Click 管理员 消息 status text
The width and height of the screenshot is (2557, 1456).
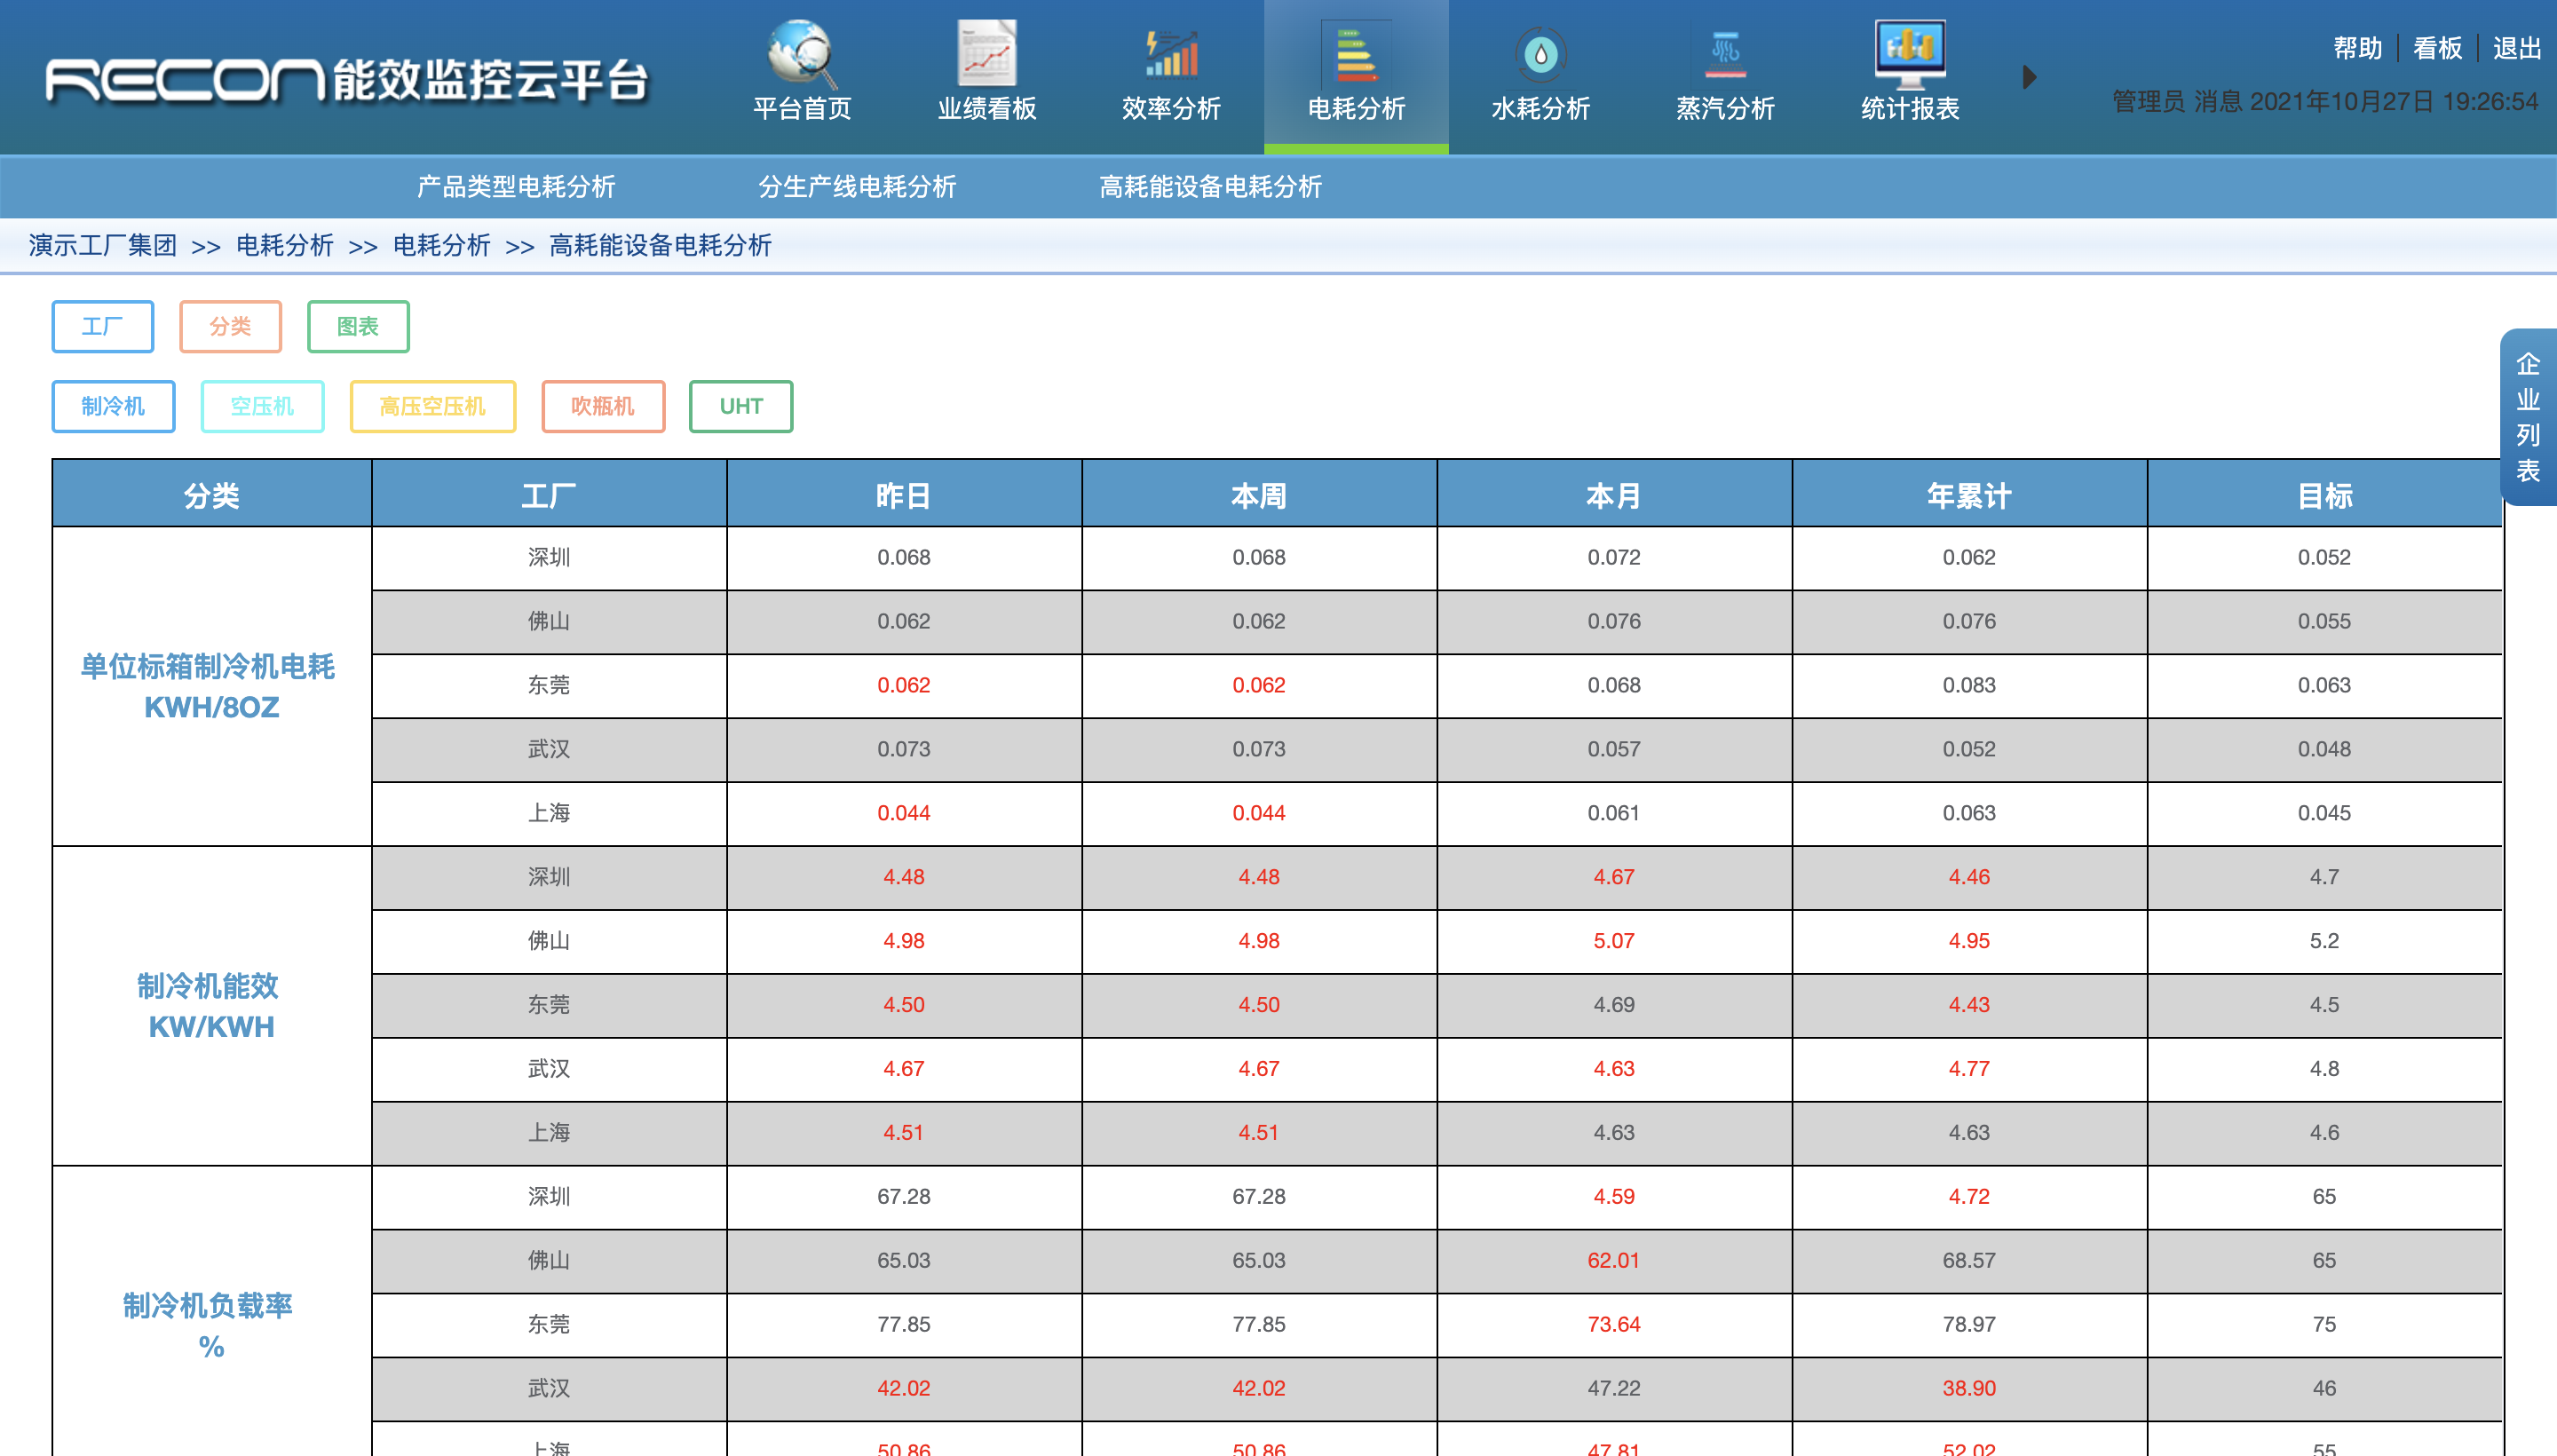2177,101
